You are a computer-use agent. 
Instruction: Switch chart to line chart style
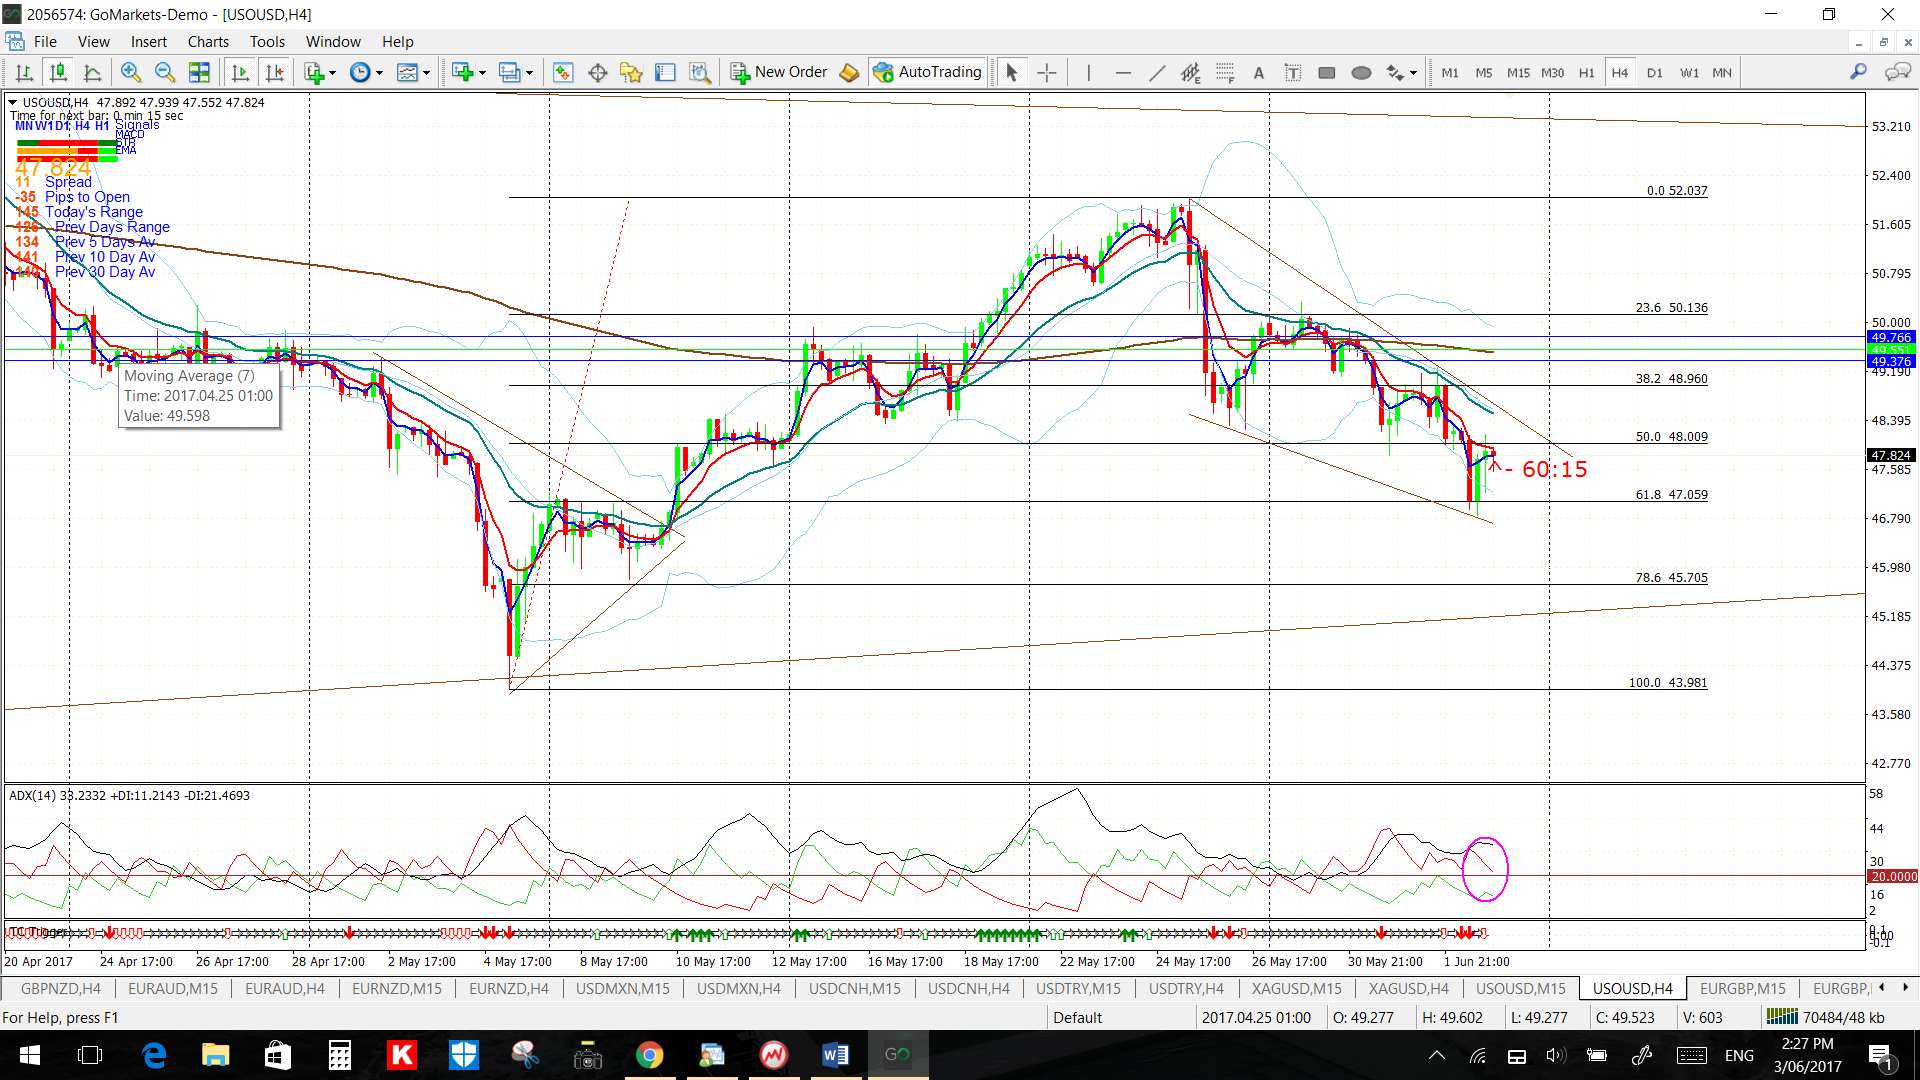(92, 72)
